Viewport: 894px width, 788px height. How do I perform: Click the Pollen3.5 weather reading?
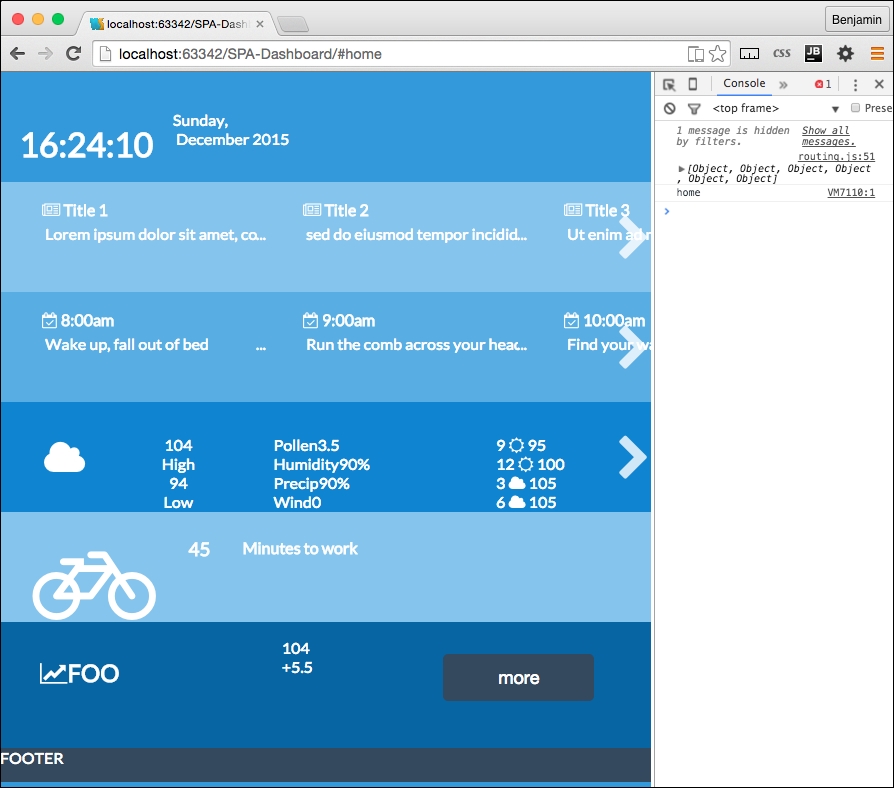point(306,445)
